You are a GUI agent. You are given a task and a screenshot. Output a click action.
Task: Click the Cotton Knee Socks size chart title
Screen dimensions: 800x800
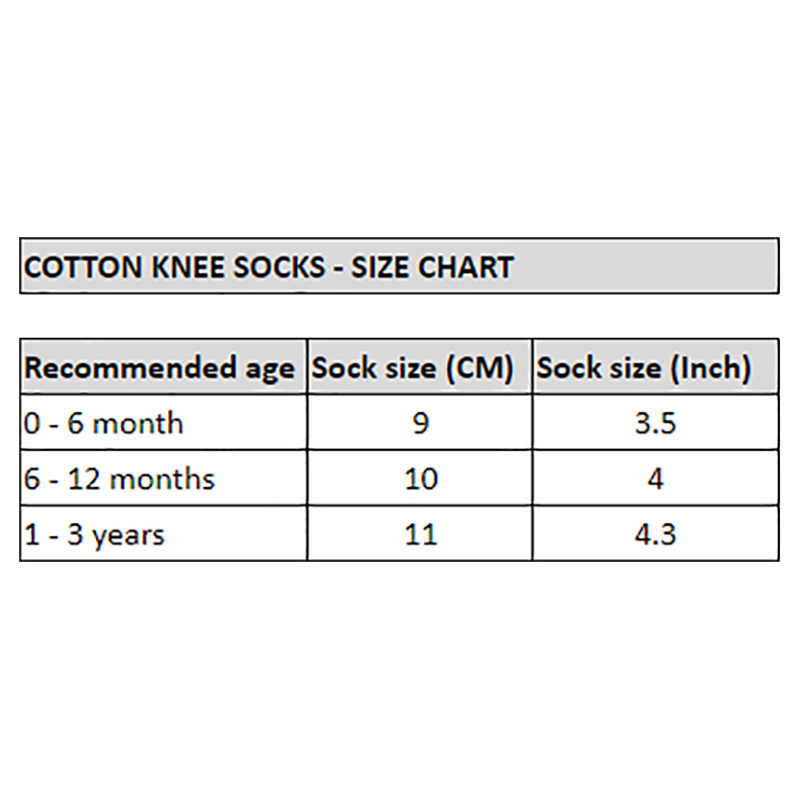[x=268, y=267]
